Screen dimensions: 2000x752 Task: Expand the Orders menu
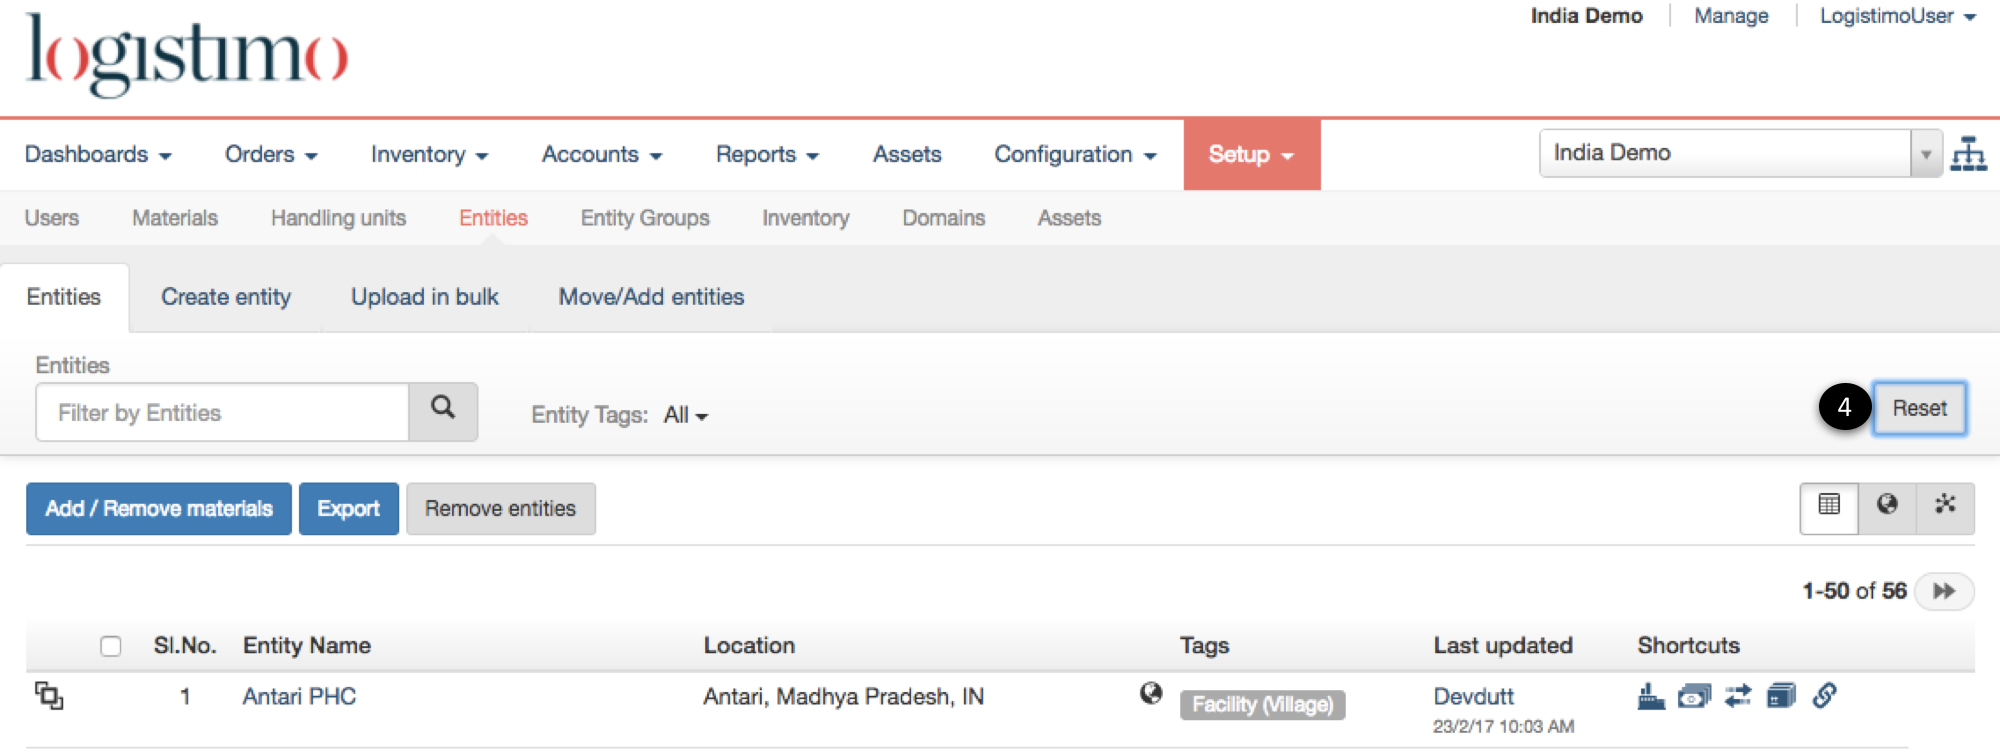[x=271, y=154]
